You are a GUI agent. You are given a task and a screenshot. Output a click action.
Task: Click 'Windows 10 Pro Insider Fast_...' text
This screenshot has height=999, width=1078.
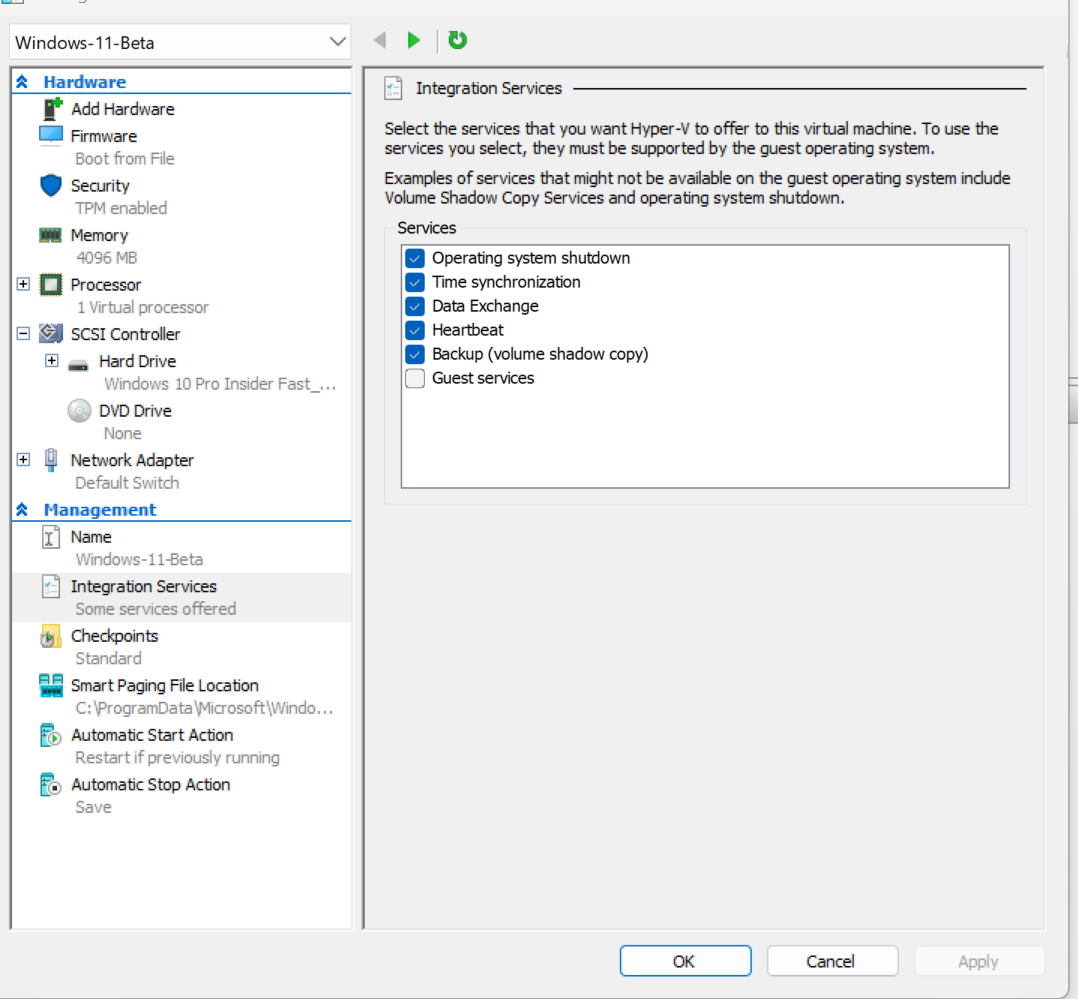220,384
